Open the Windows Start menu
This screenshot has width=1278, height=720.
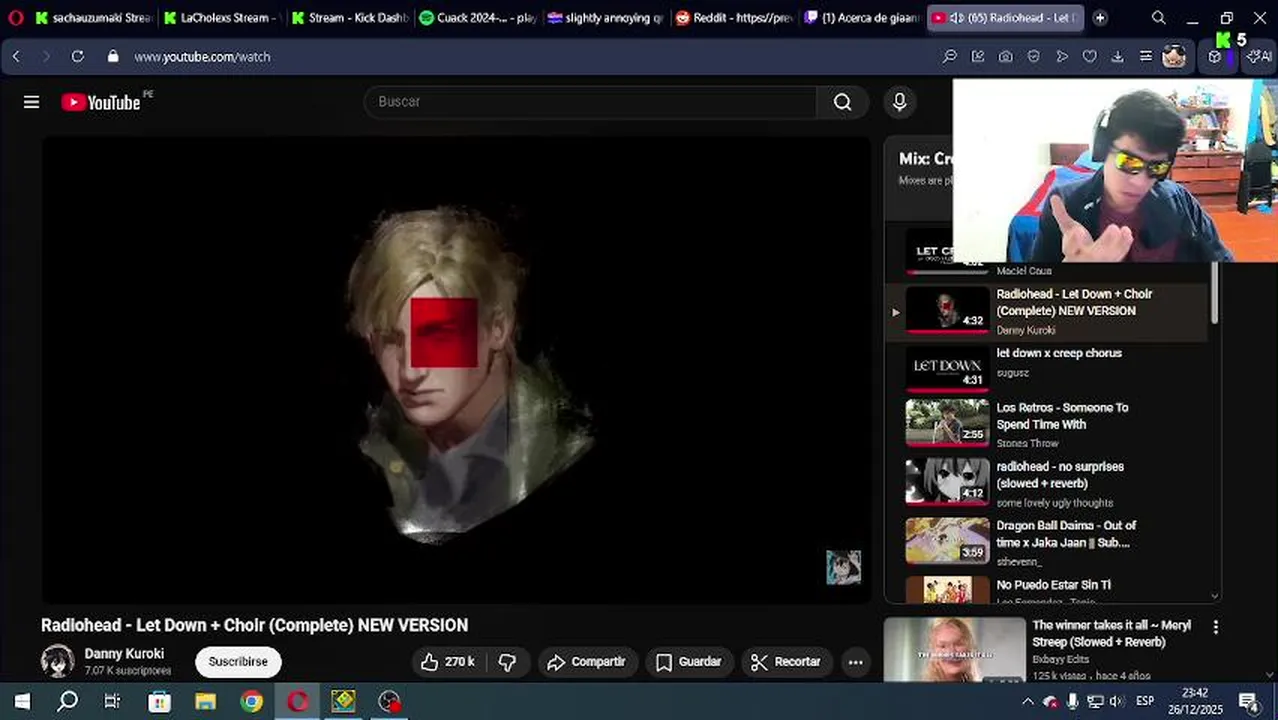(22, 701)
